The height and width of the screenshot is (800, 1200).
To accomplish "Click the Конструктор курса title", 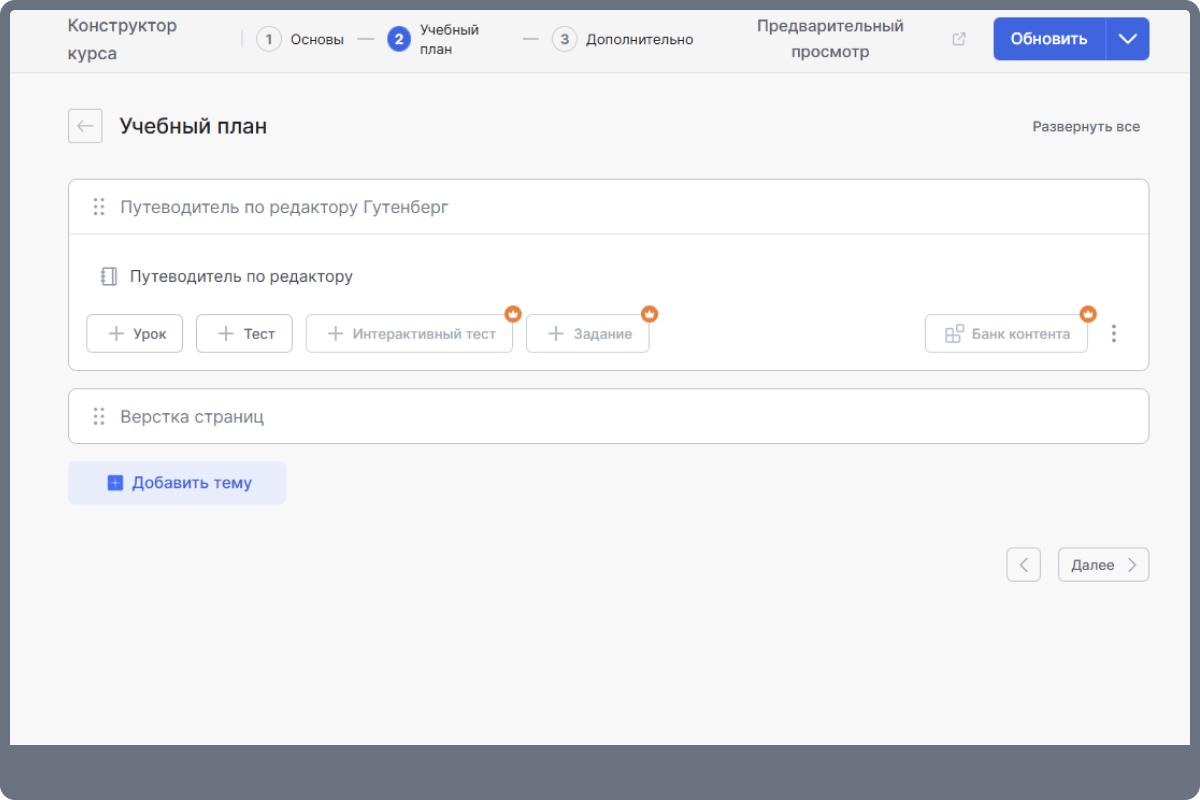I will tap(122, 39).
